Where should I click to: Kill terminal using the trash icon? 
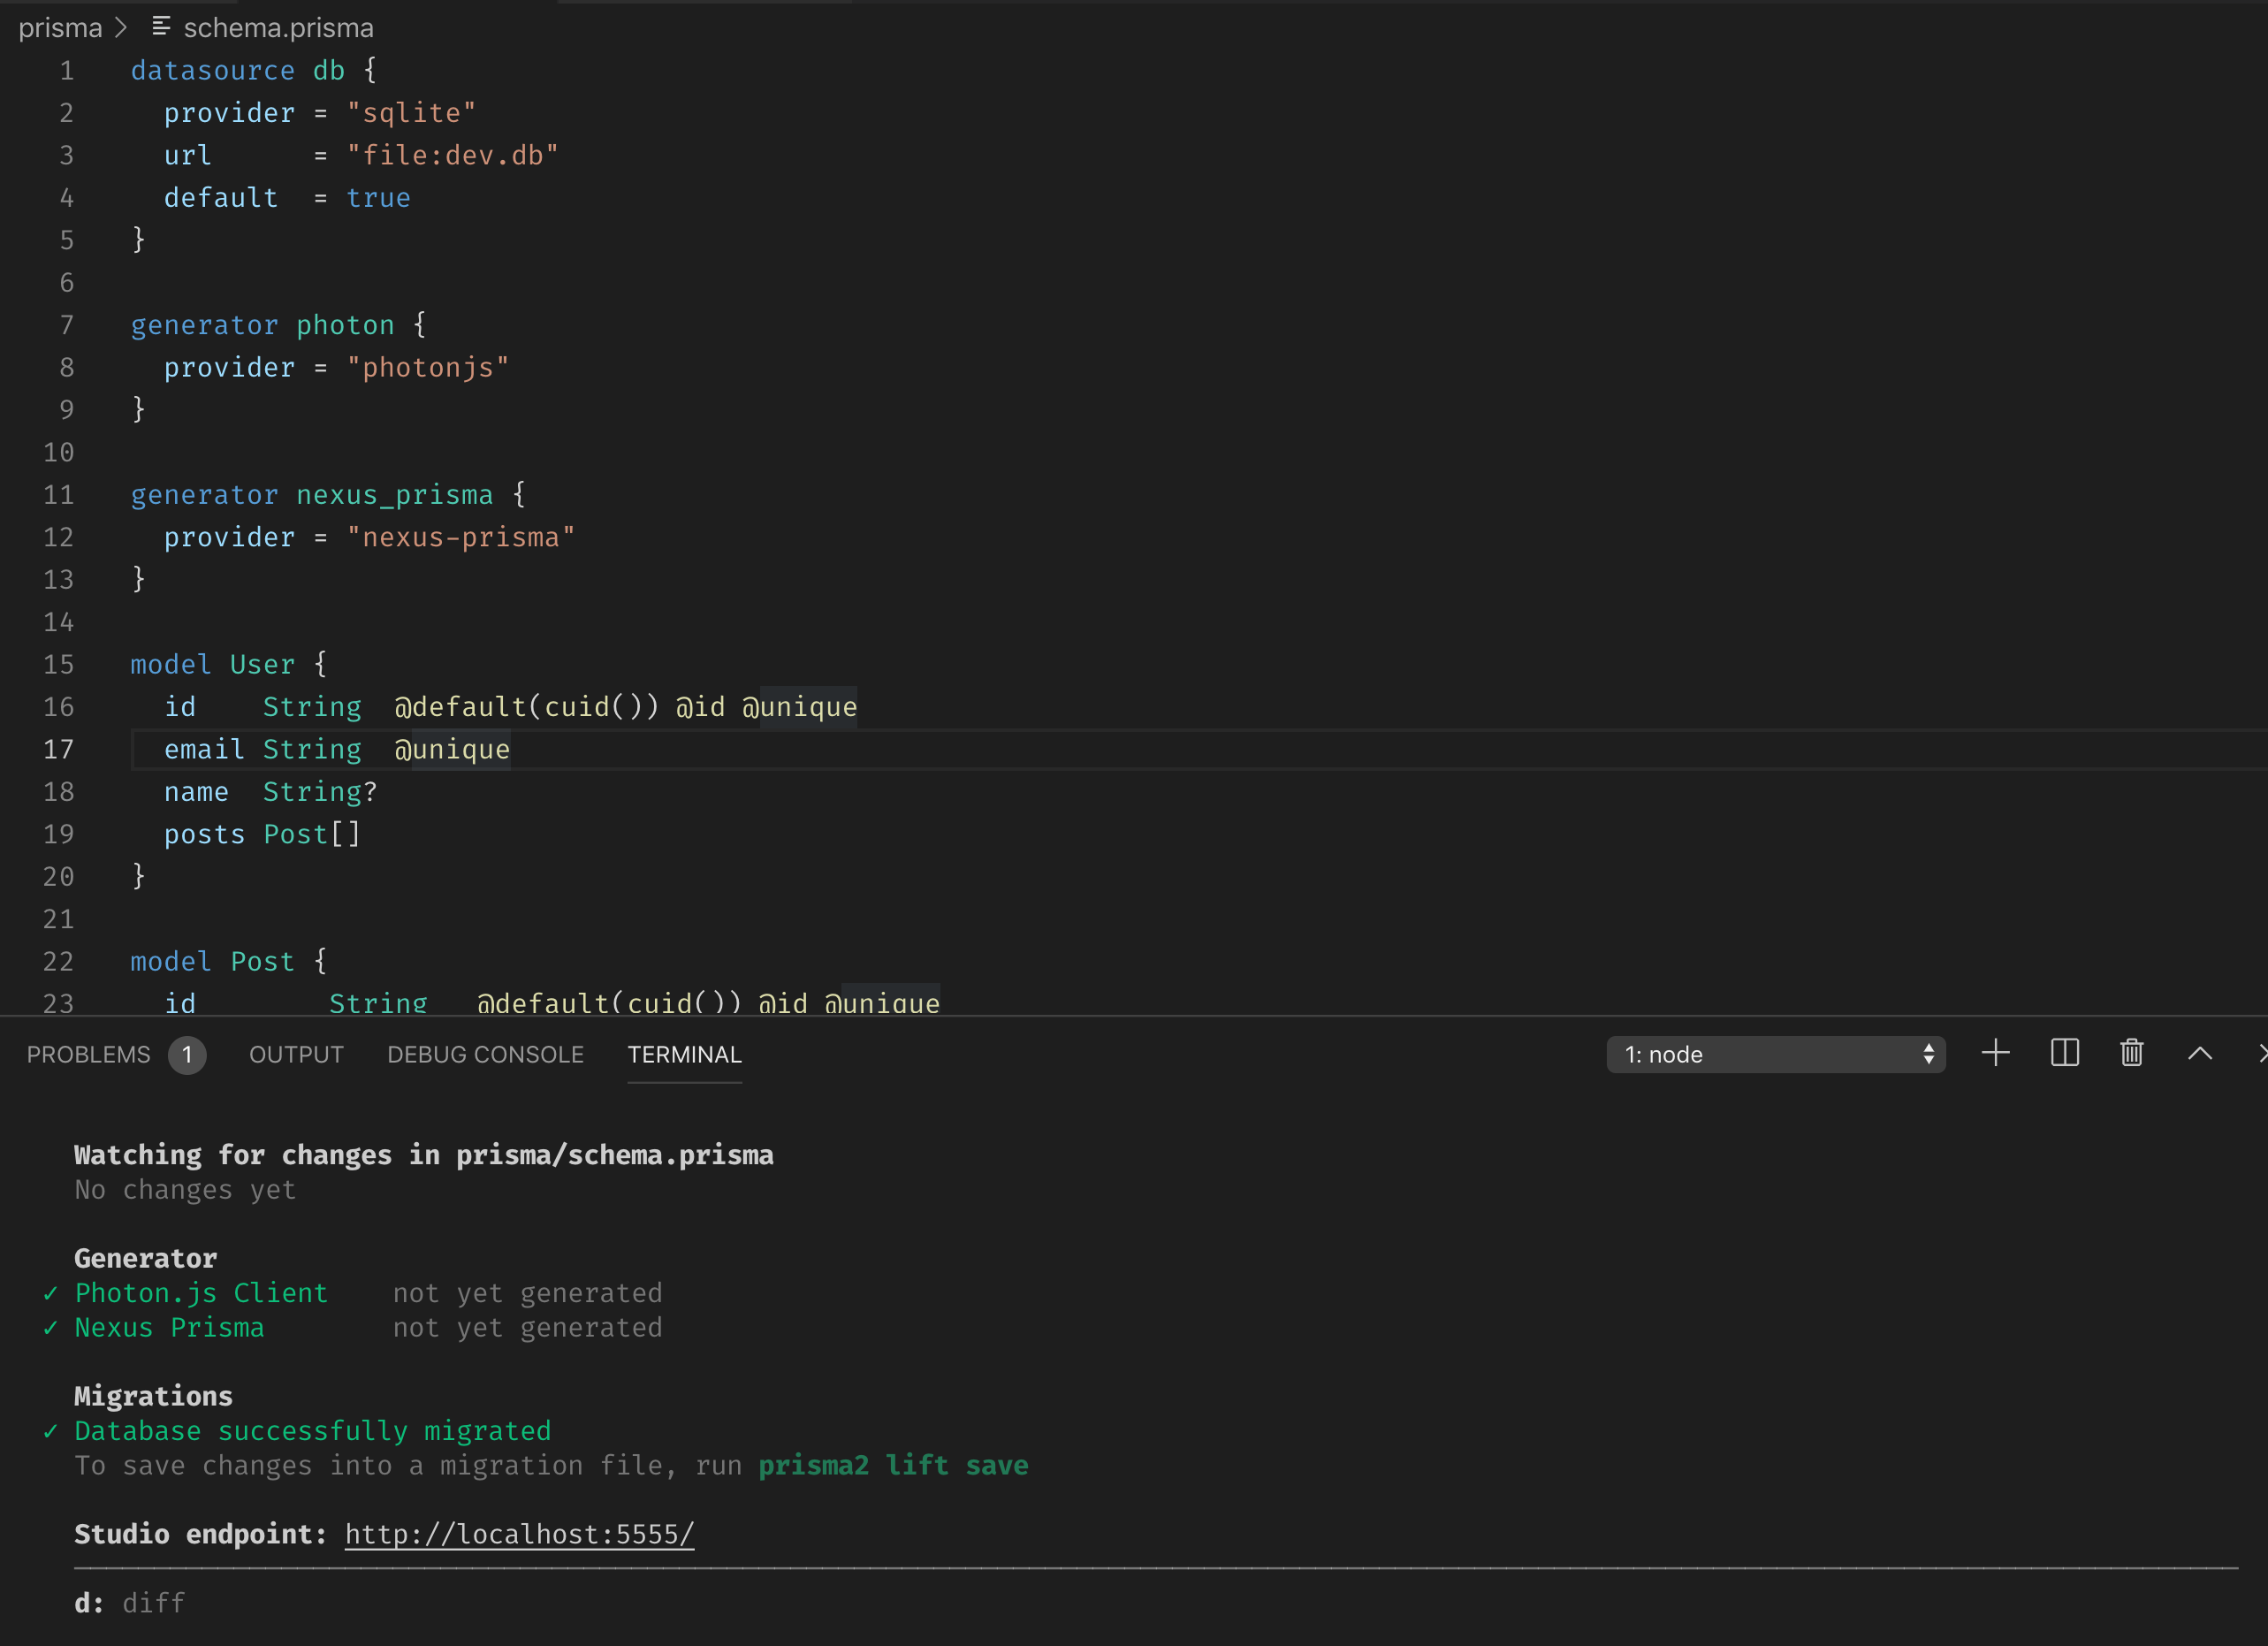tap(2131, 1053)
